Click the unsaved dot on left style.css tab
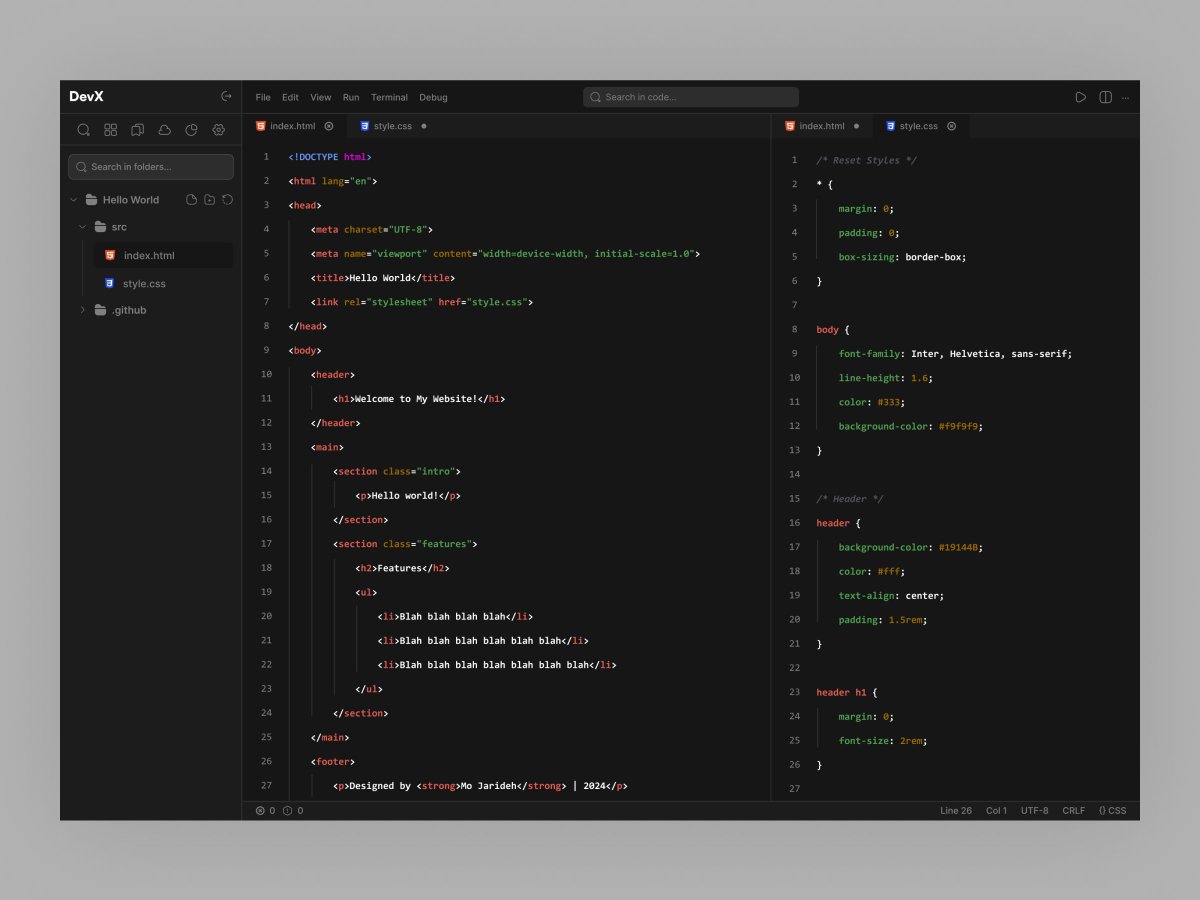 pos(424,126)
